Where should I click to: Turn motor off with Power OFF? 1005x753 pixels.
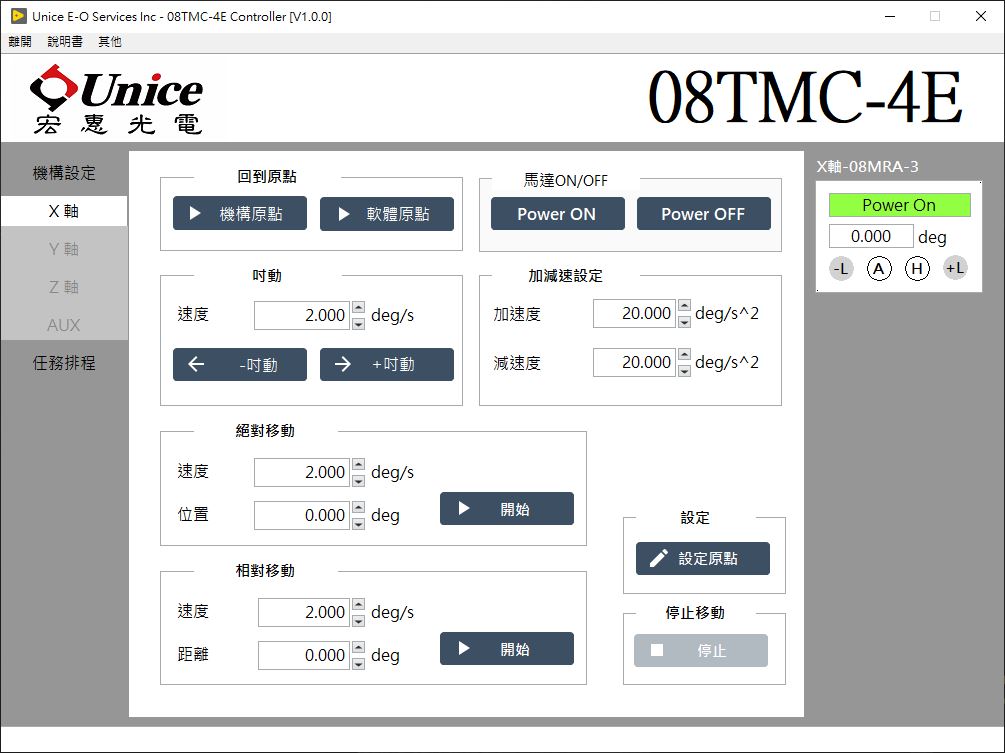pyautogui.click(x=704, y=213)
